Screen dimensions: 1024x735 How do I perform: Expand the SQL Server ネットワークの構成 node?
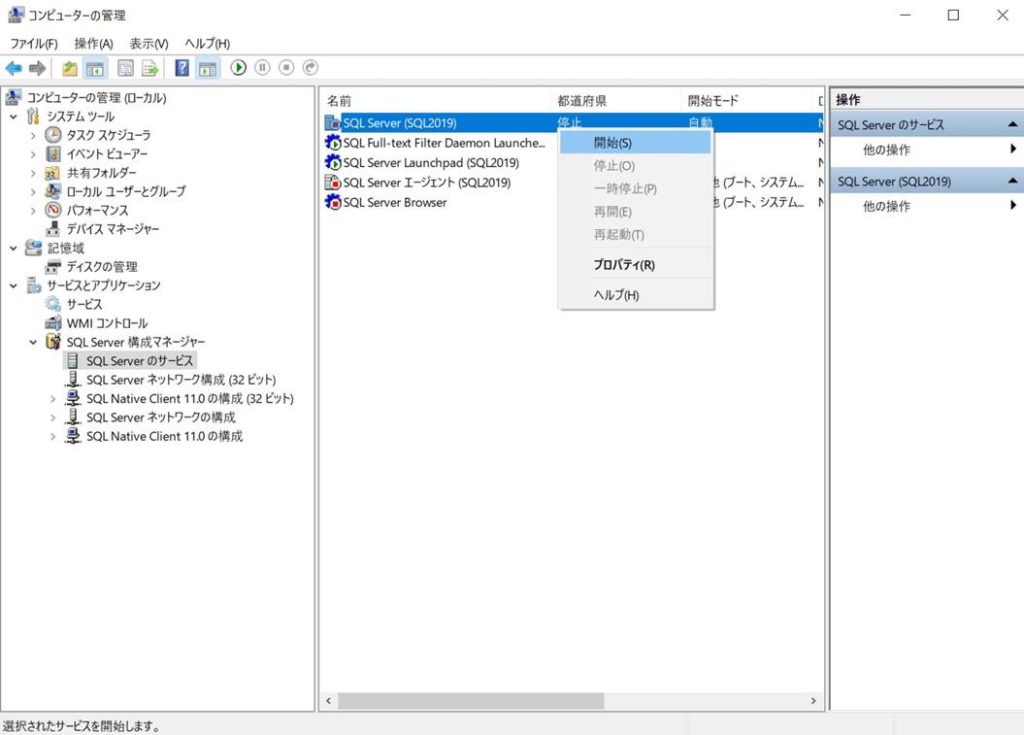pyautogui.click(x=53, y=417)
